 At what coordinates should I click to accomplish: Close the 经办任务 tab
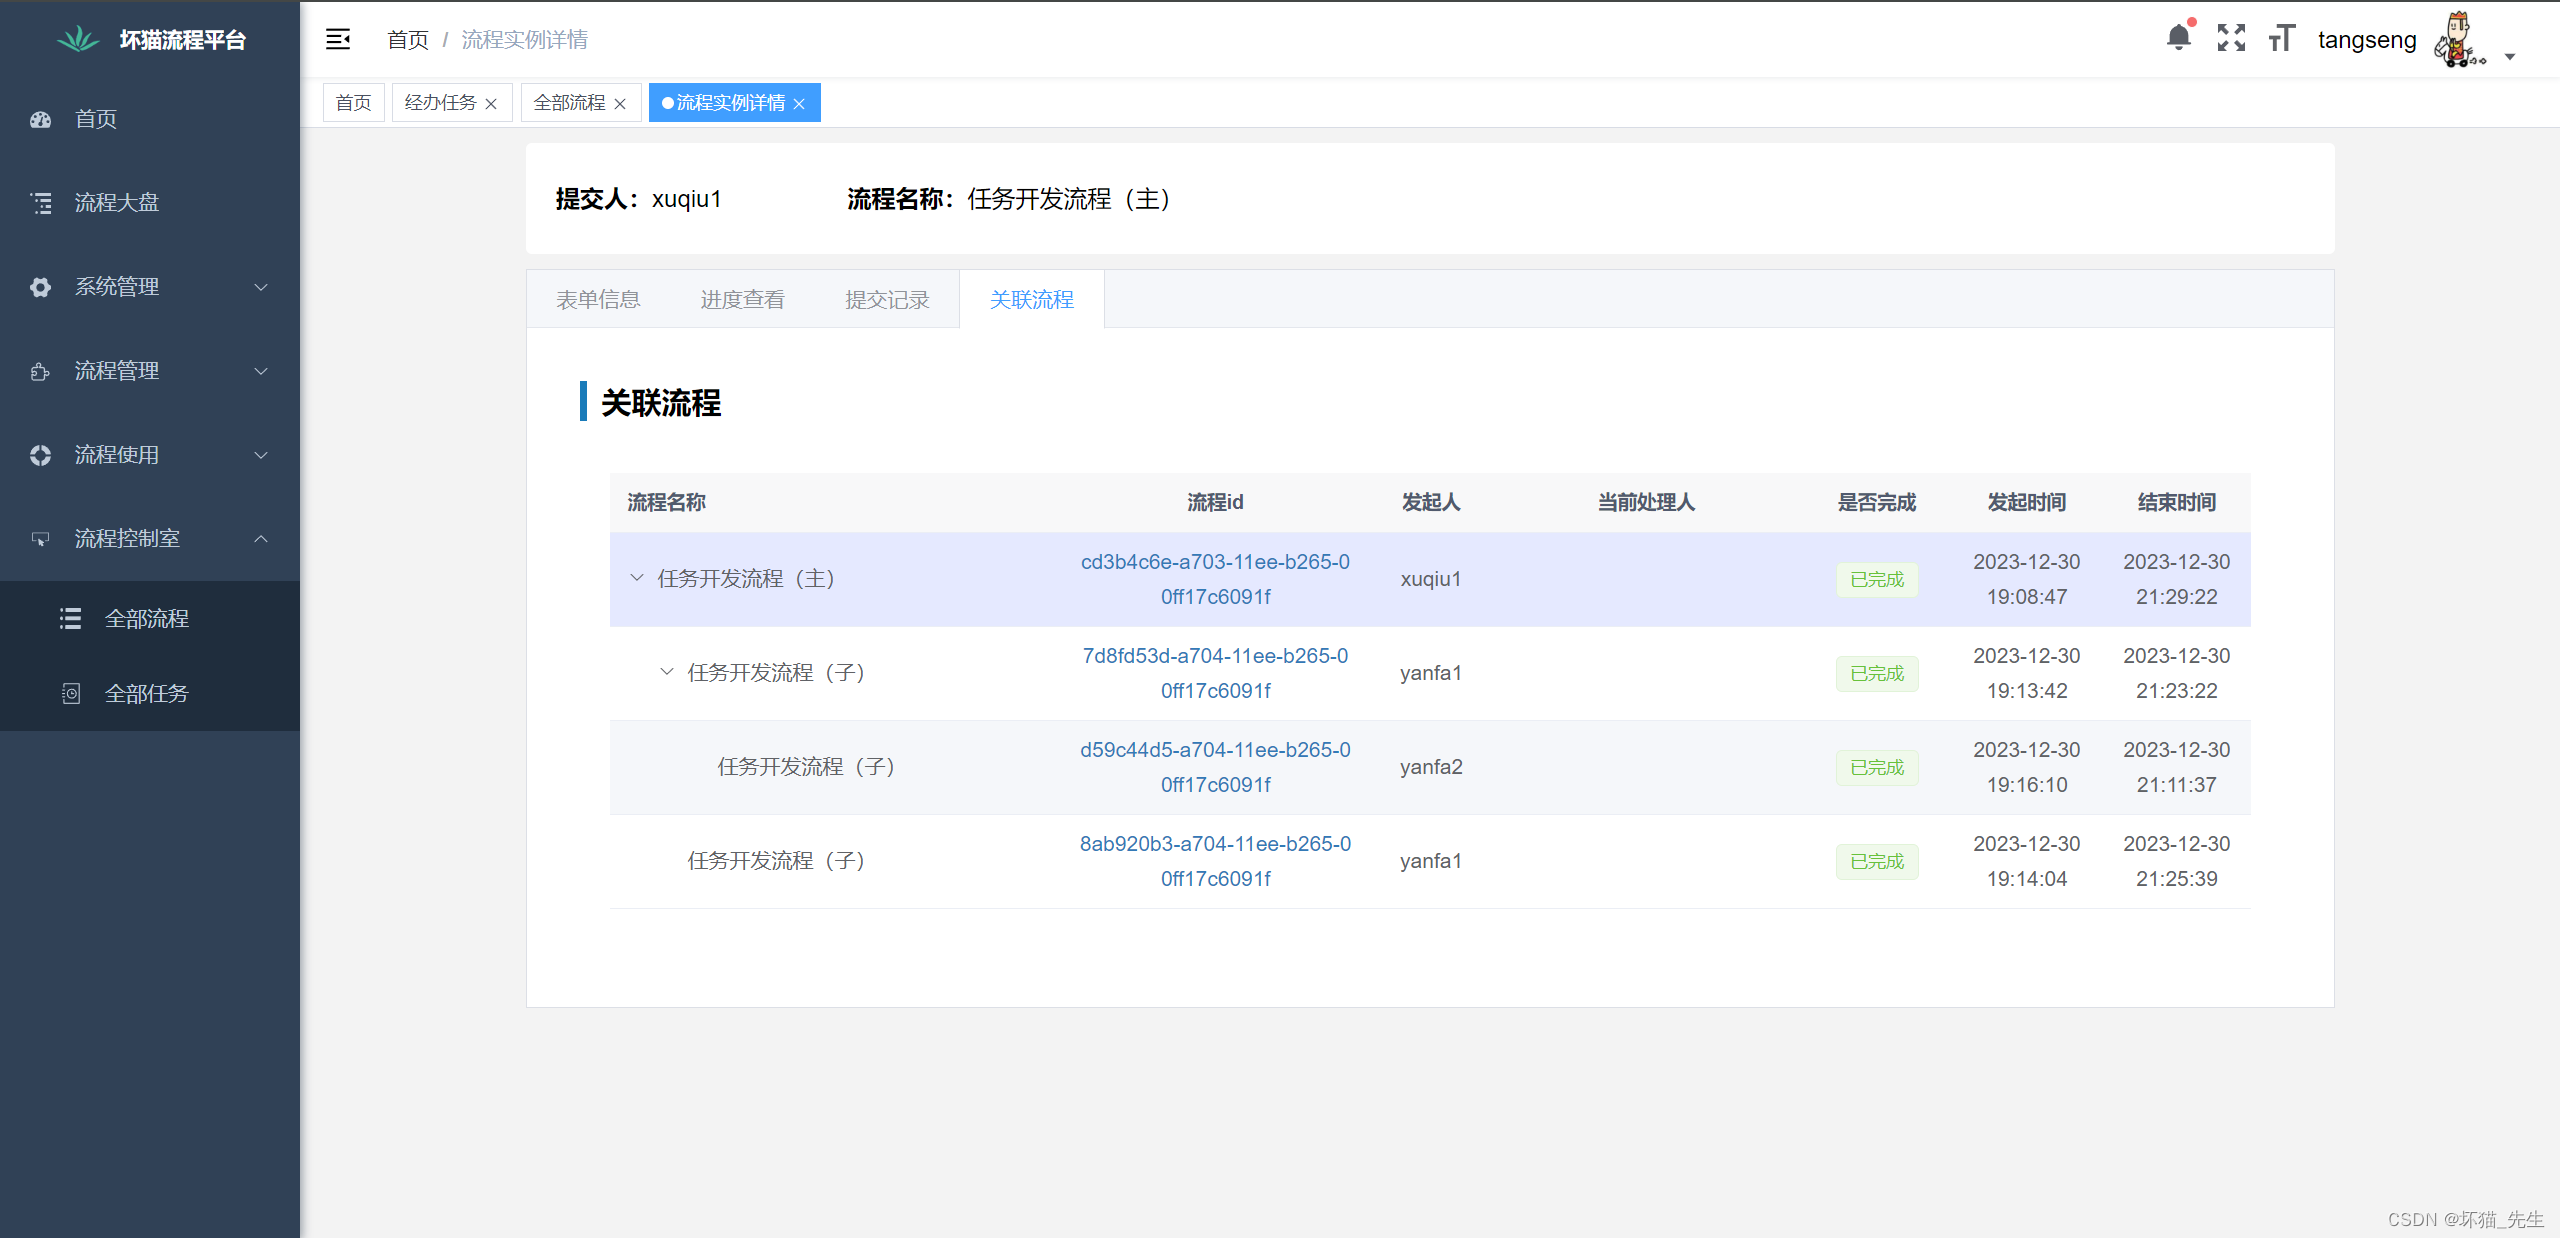[491, 104]
